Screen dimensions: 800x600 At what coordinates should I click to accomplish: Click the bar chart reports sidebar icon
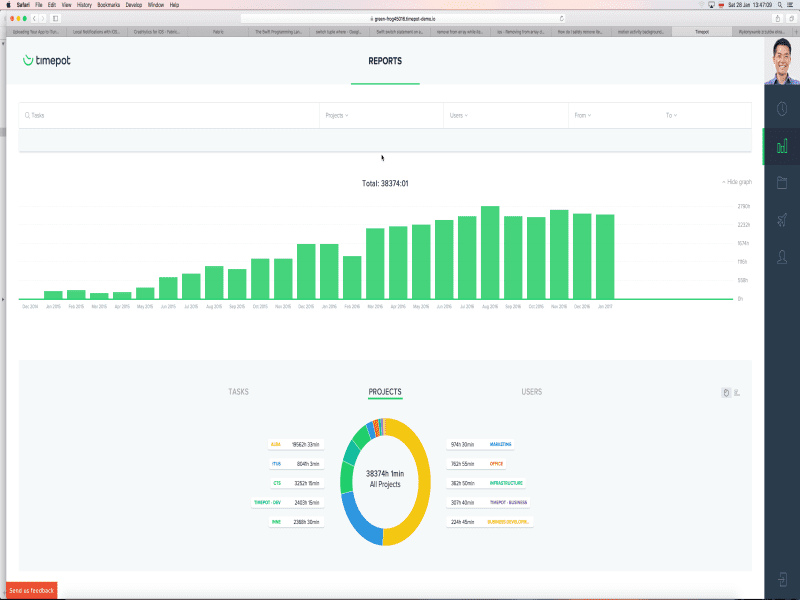782,146
